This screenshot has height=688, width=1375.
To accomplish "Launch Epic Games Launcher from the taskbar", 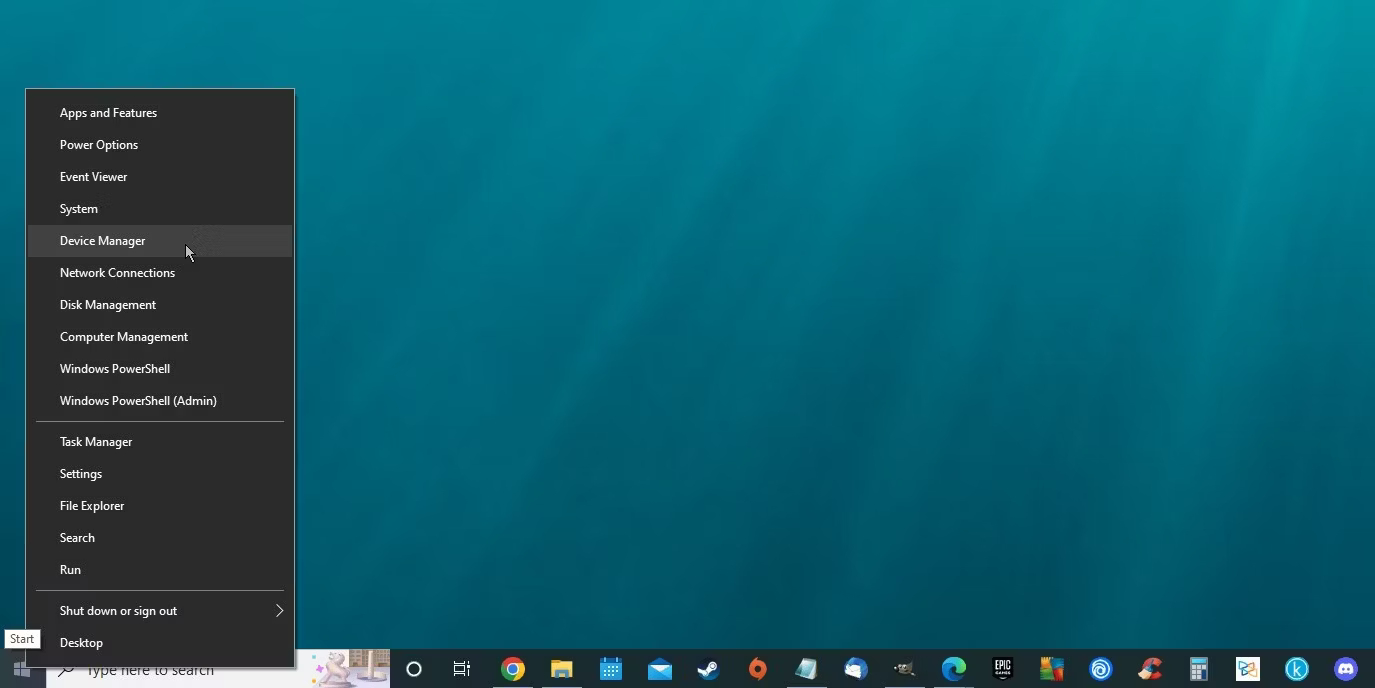I will (1003, 669).
